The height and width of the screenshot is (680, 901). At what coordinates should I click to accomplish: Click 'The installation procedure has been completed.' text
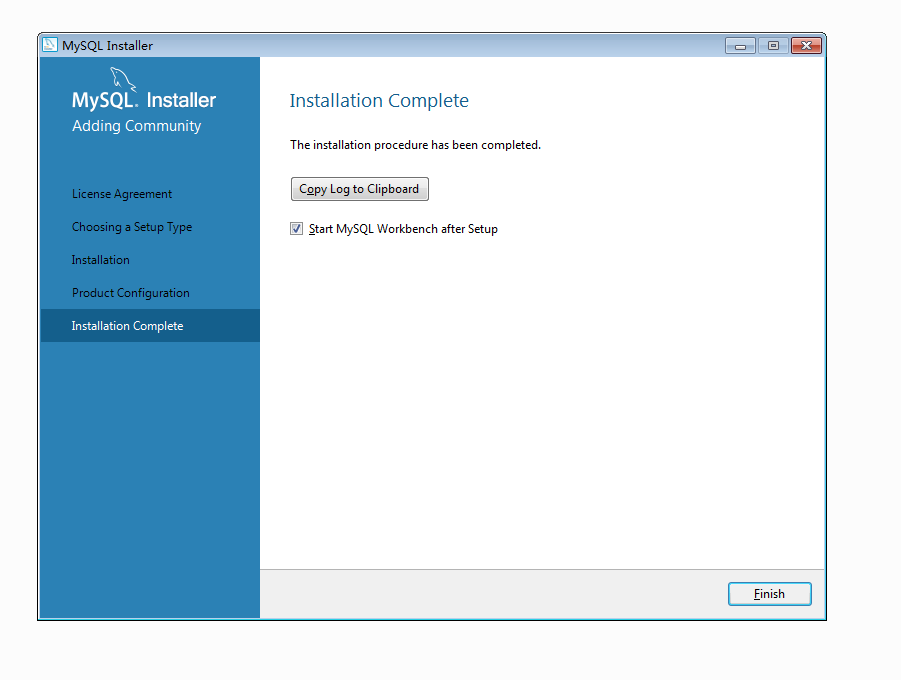415,145
